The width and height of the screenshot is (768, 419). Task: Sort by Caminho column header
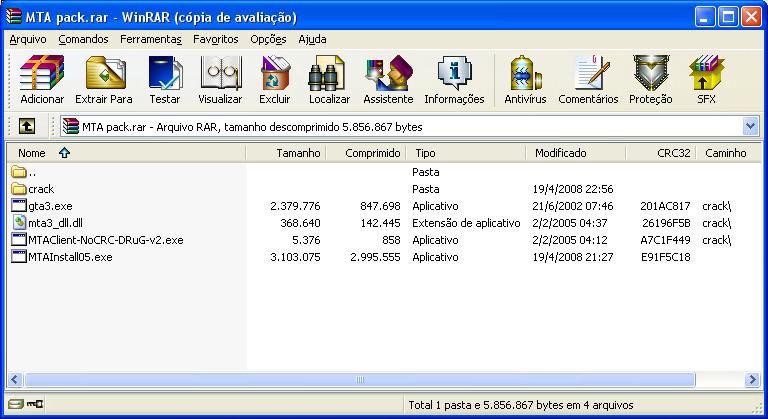(x=729, y=153)
